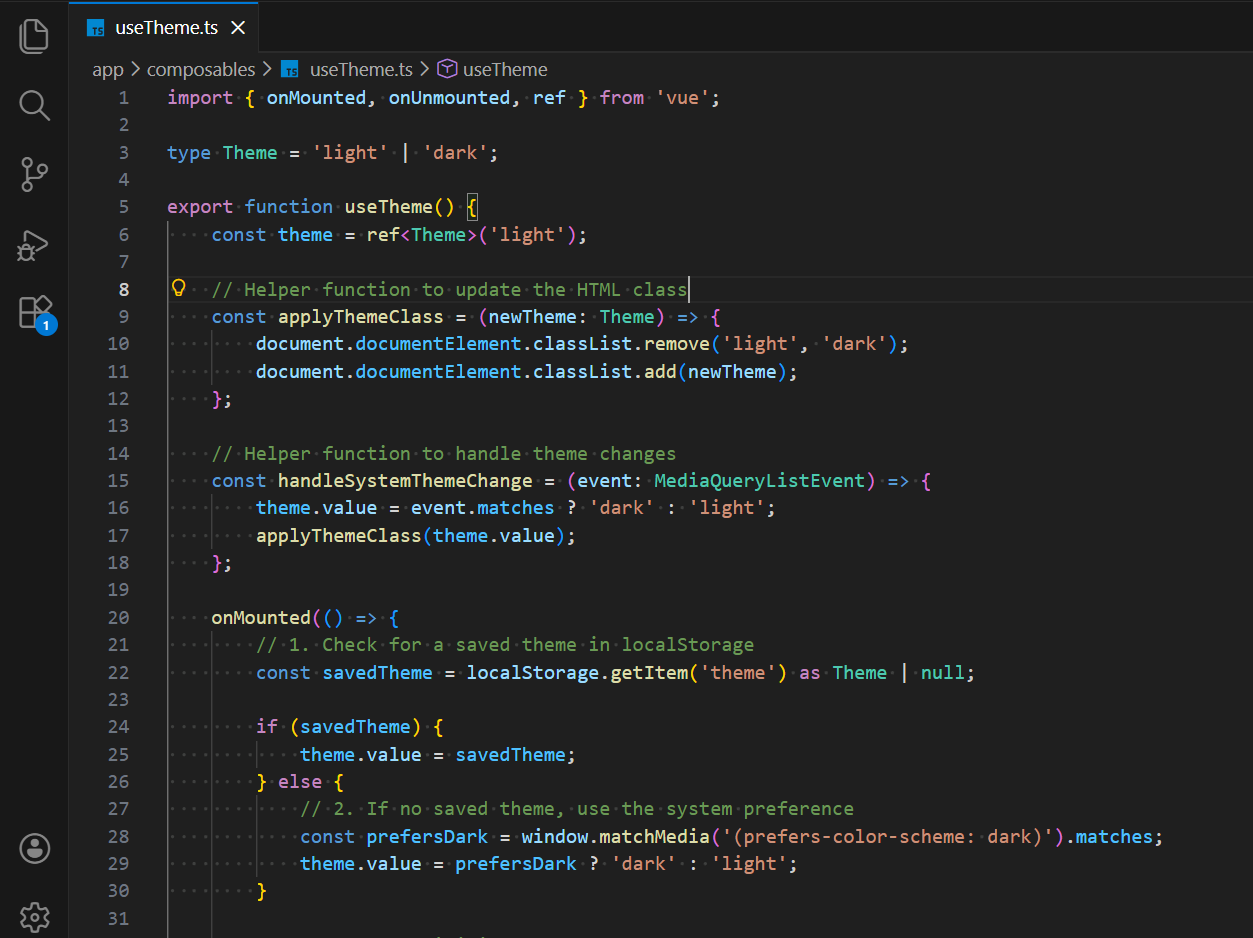Open the Run and Debug view
The image size is (1253, 938).
click(34, 245)
